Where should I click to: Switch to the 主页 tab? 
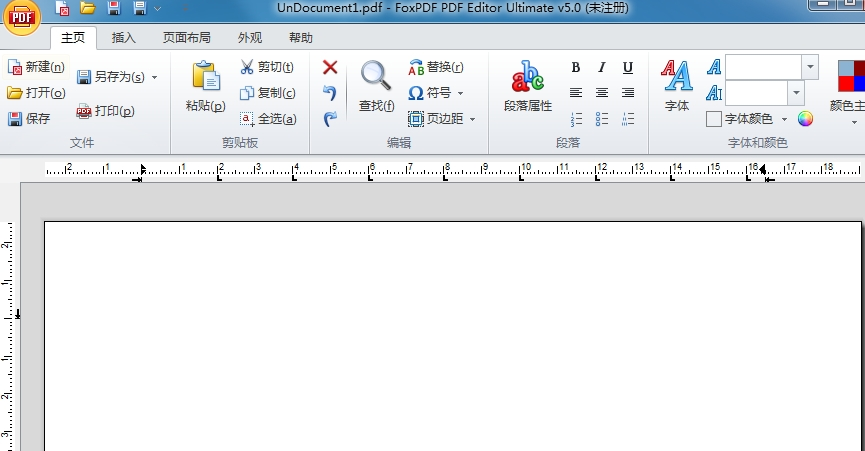pyautogui.click(x=73, y=37)
